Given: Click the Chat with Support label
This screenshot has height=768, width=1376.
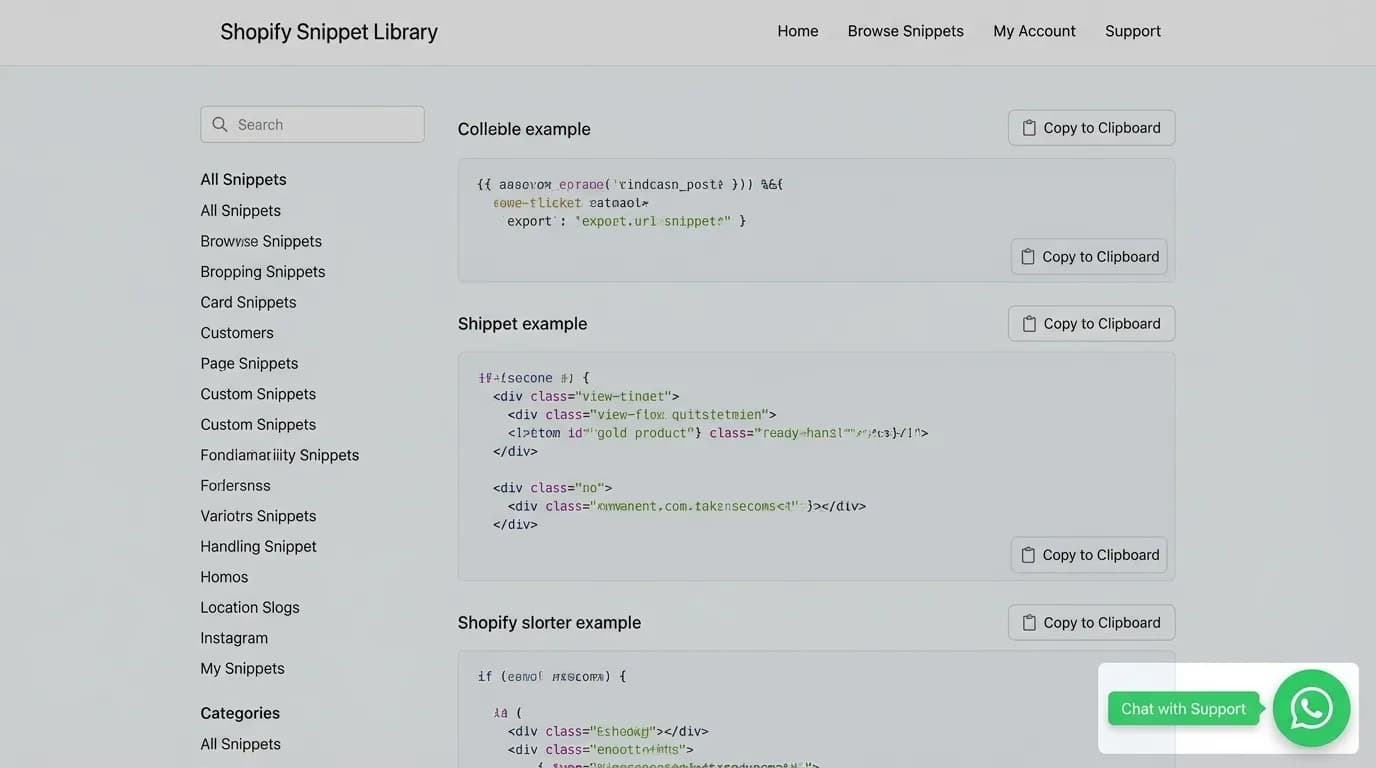Looking at the screenshot, I should click(1183, 709).
